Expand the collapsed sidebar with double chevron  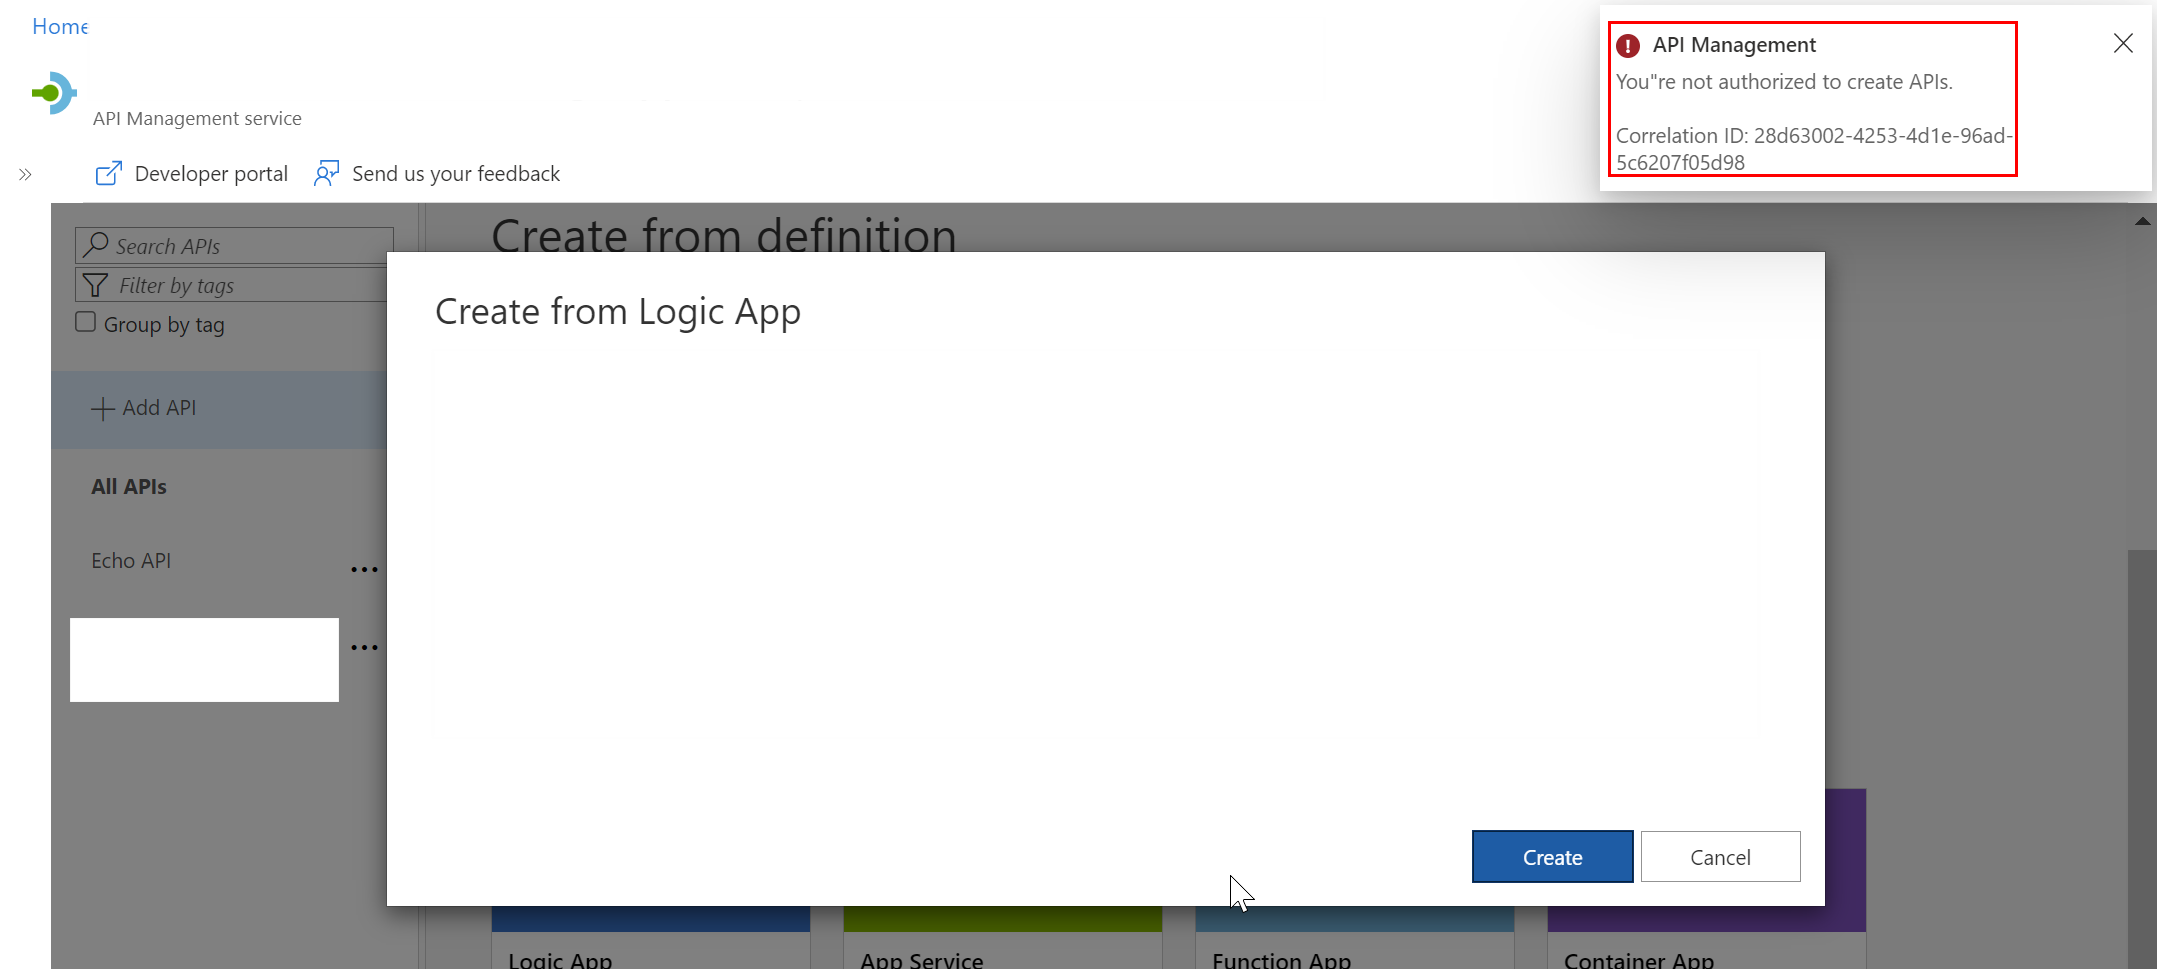click(25, 174)
